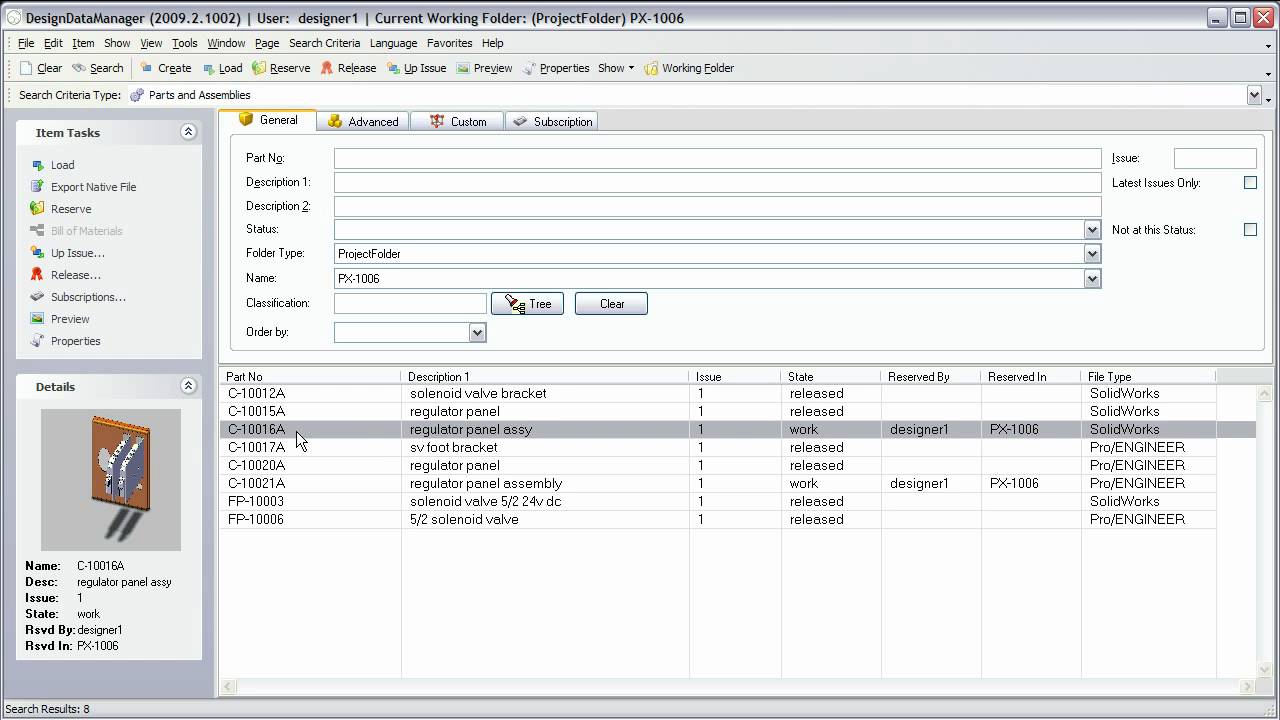The height and width of the screenshot is (720, 1280).
Task: Click the Subscriptions icon in Item Tasks
Action: point(37,297)
